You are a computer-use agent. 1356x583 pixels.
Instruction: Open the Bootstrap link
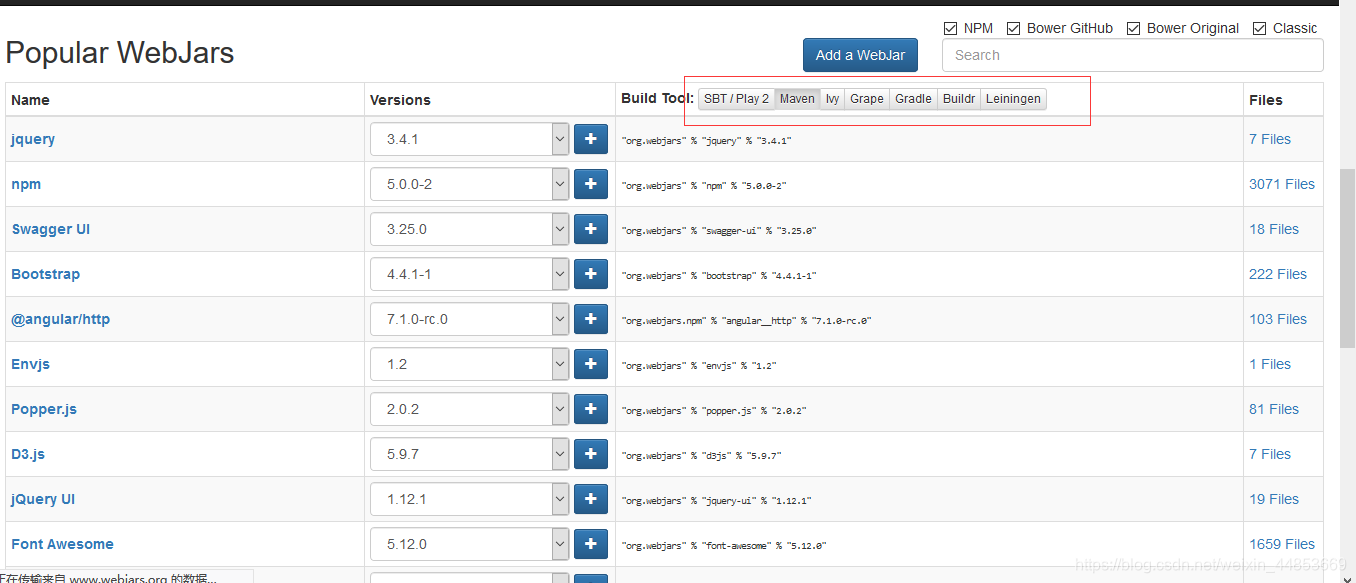[45, 274]
